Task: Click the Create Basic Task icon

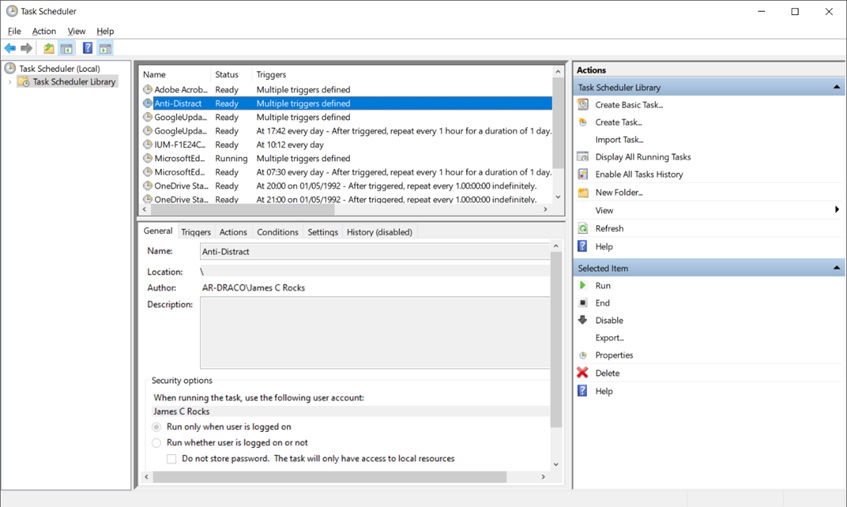Action: click(x=583, y=105)
